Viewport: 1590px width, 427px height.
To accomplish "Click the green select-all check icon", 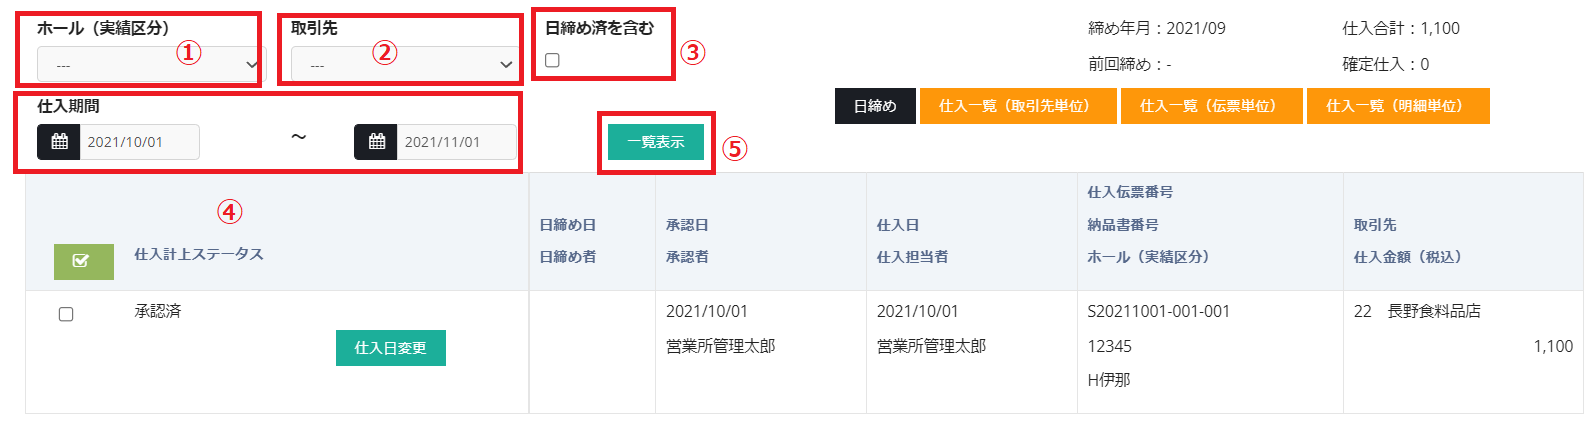I will [83, 261].
